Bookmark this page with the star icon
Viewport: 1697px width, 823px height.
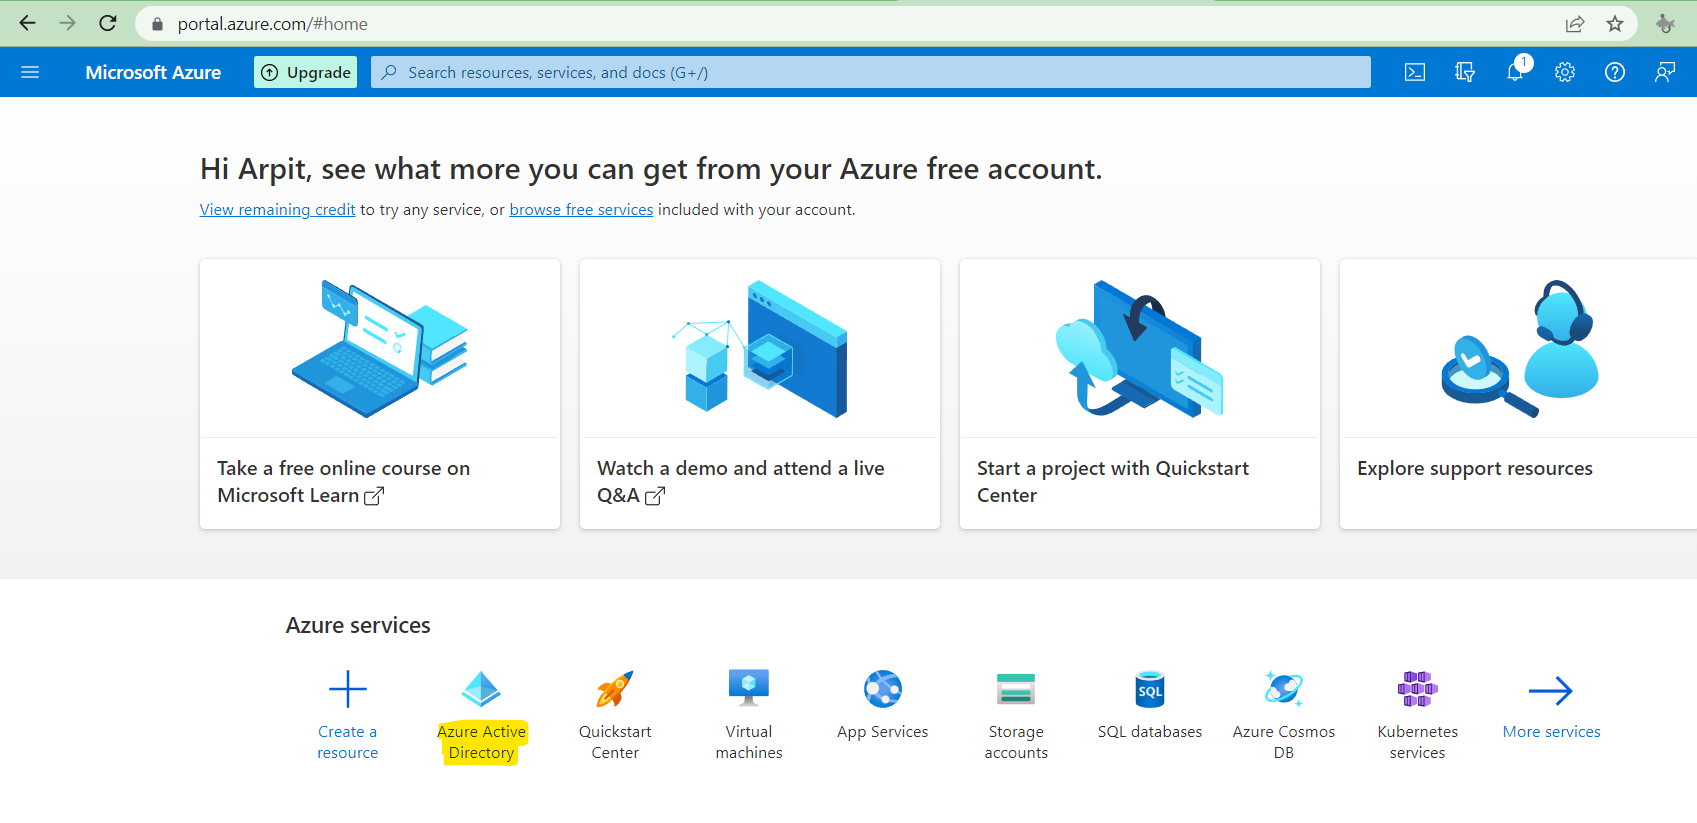point(1614,24)
